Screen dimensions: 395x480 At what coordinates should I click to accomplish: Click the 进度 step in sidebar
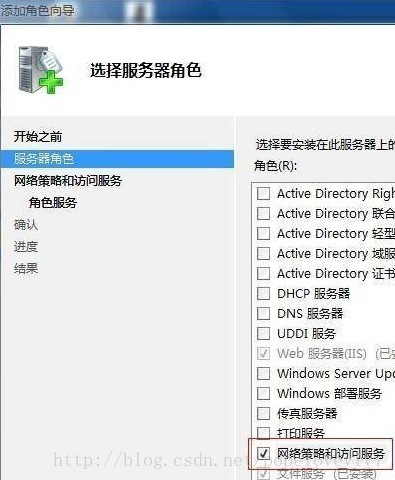[26, 247]
